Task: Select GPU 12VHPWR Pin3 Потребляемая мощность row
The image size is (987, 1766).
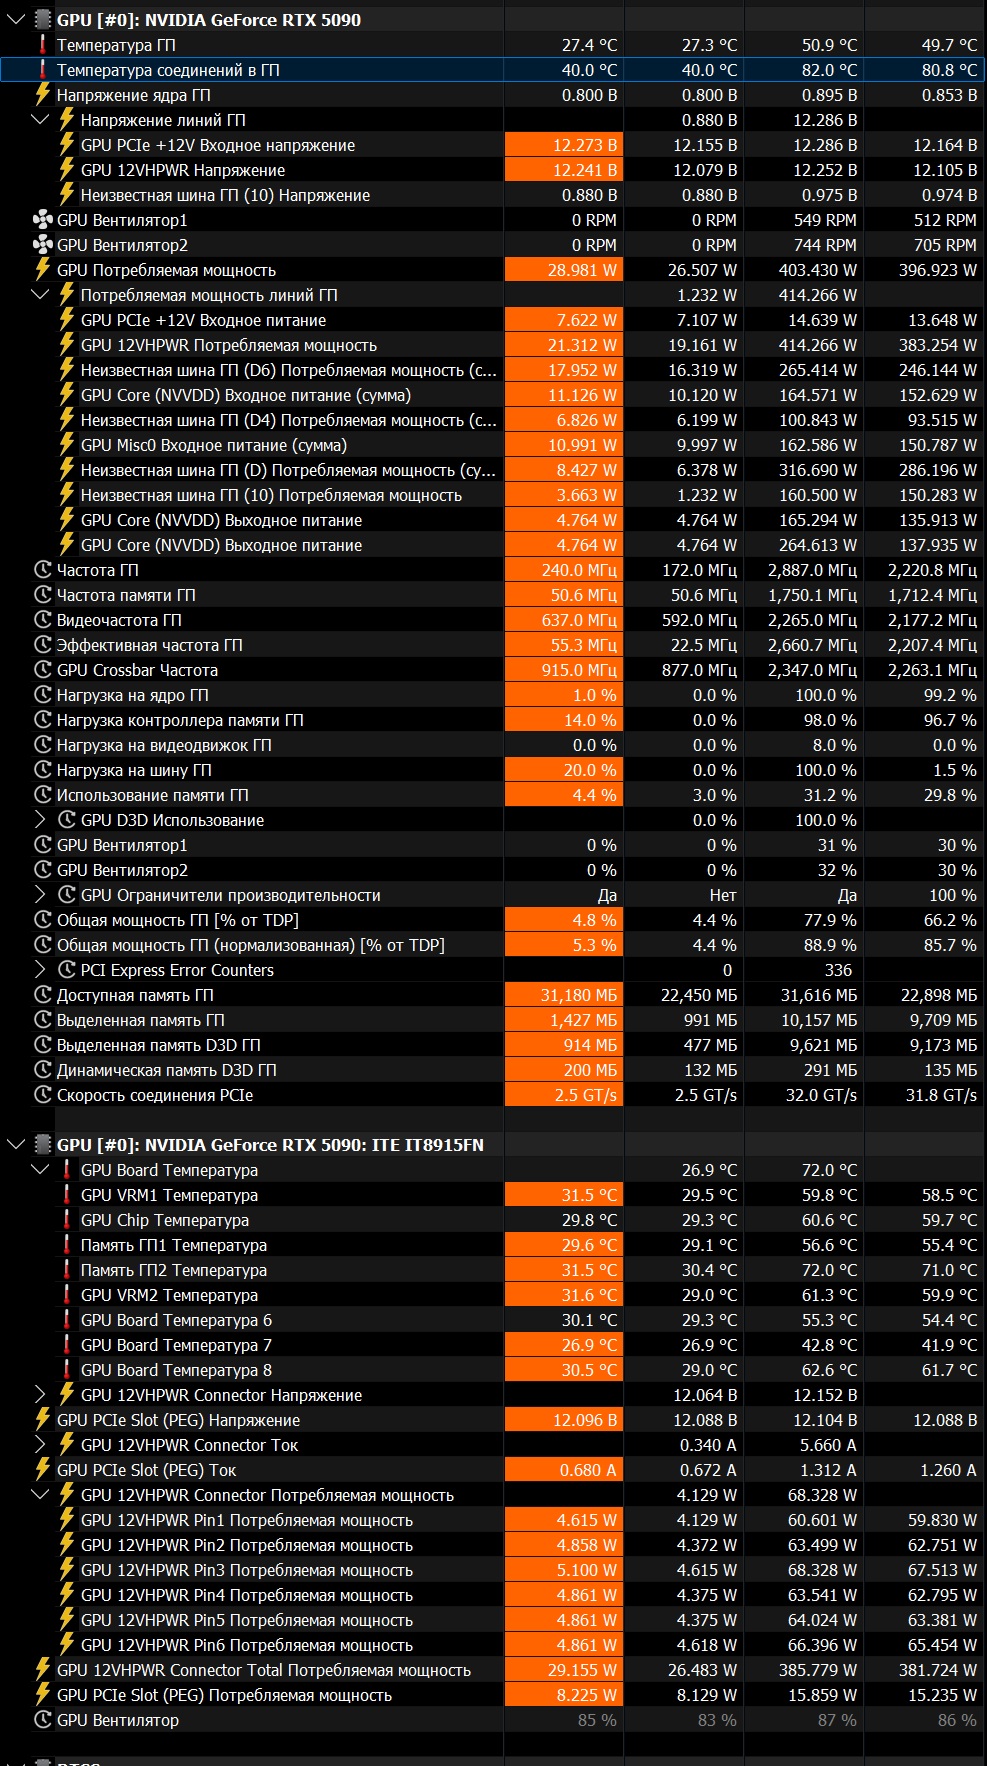Action: [x=493, y=1569]
